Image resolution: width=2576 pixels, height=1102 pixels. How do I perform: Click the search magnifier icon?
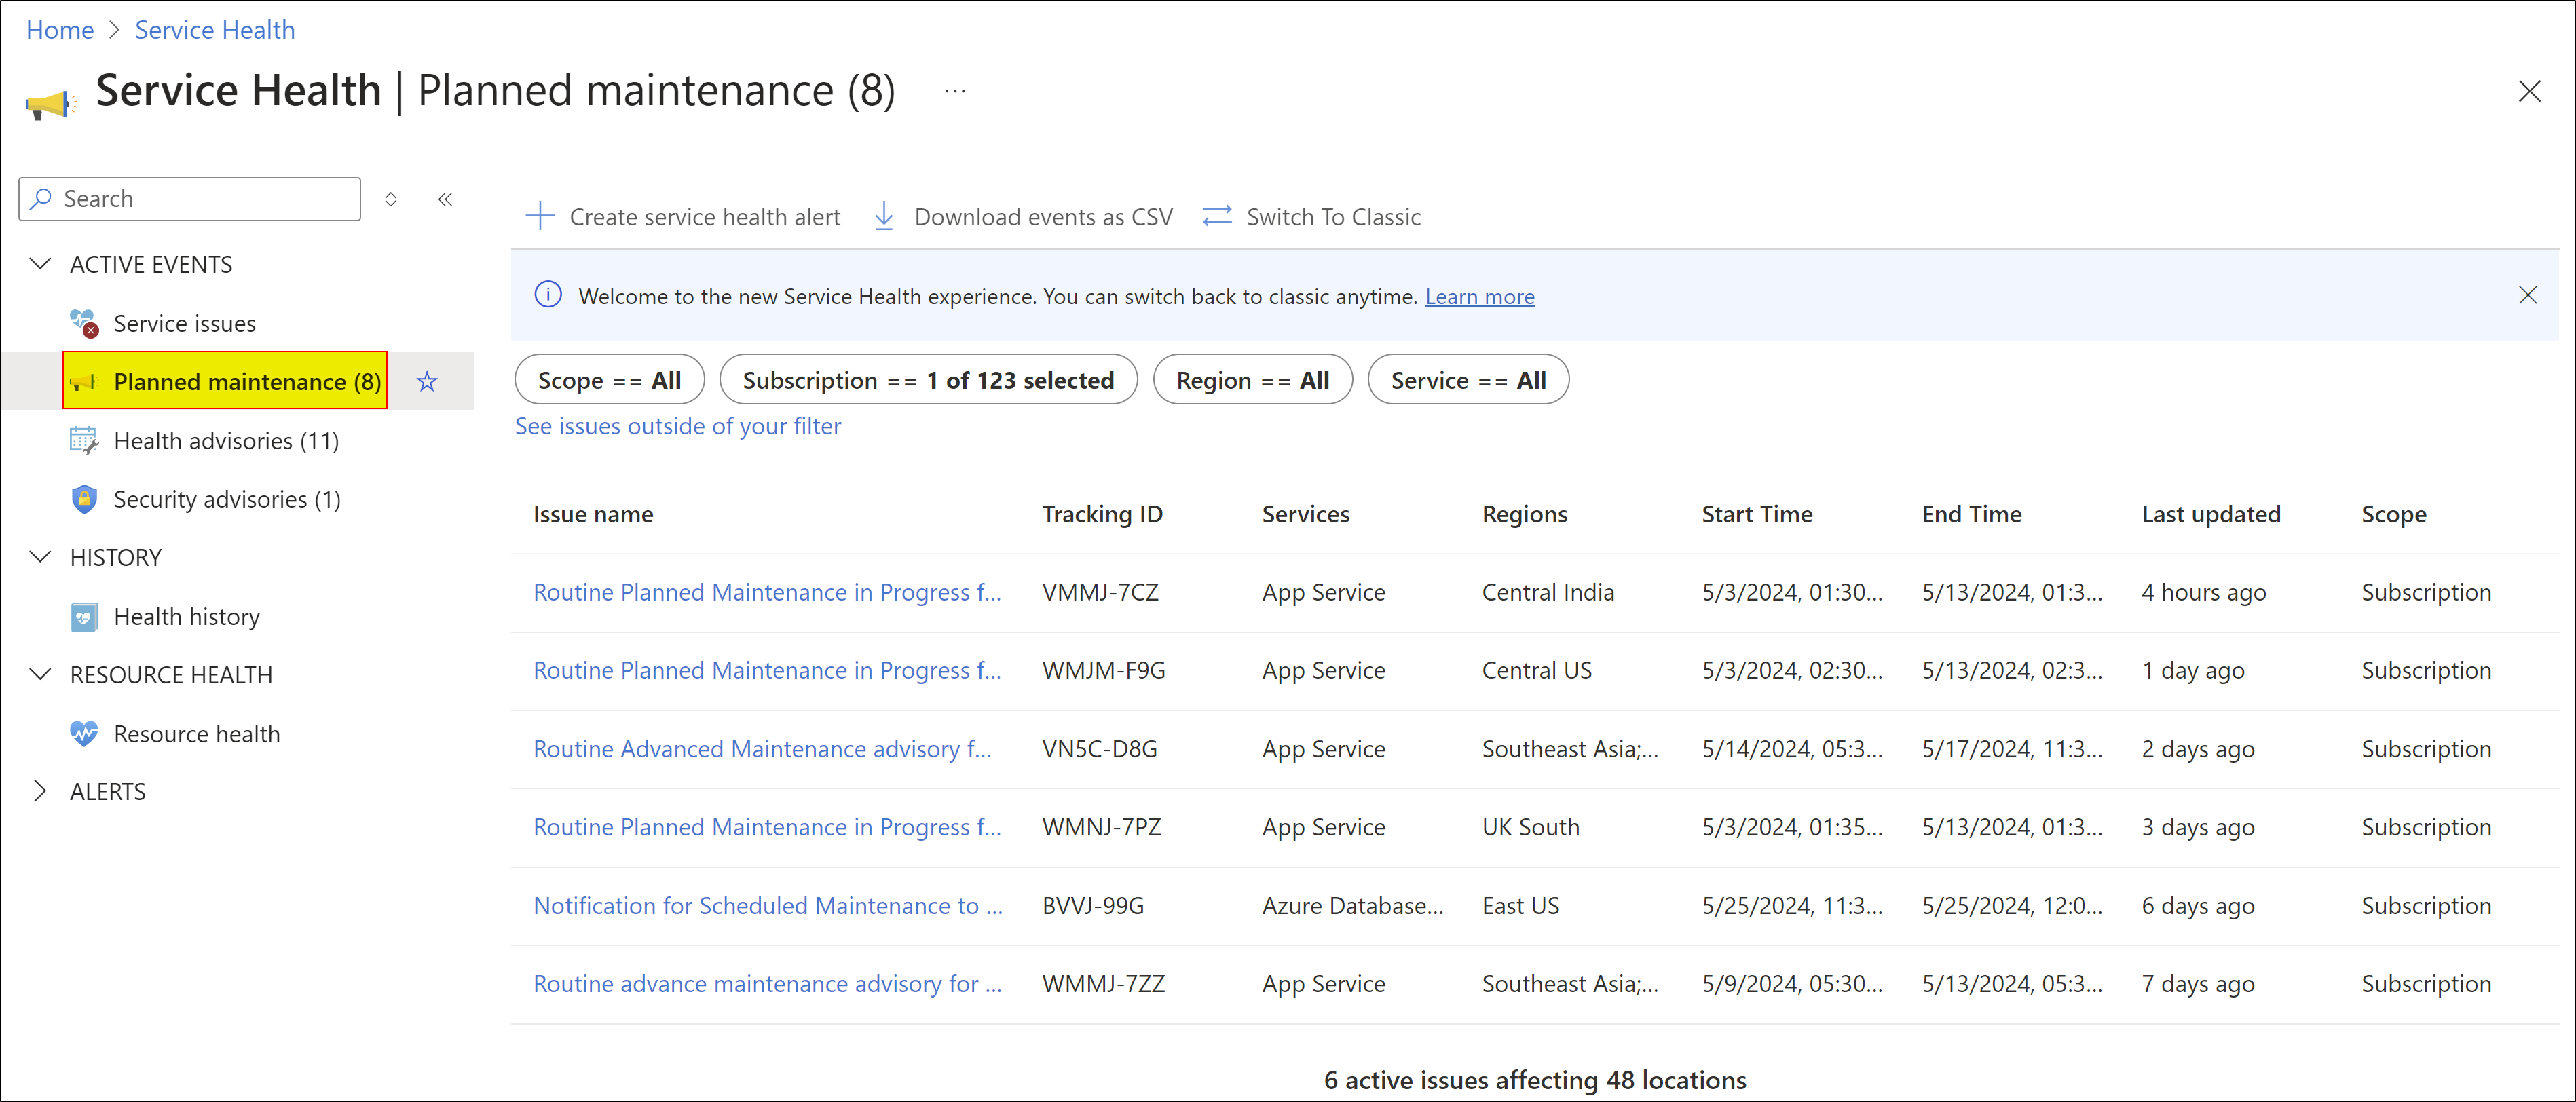tap(41, 199)
